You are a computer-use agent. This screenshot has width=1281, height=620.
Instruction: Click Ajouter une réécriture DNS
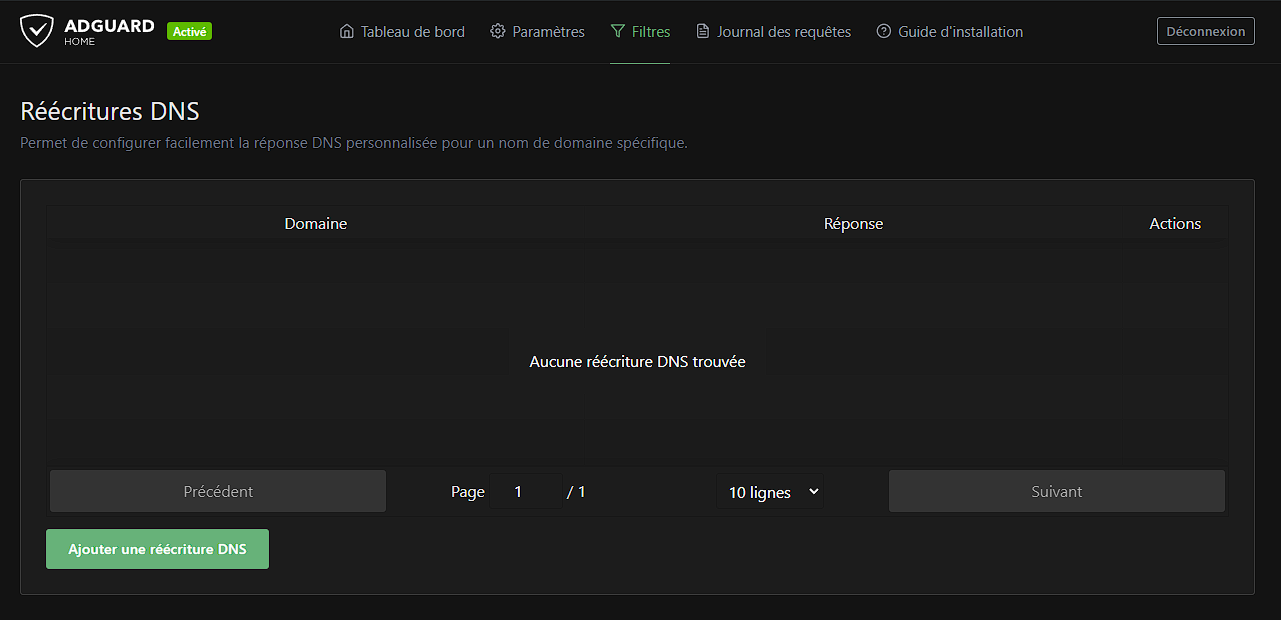(157, 549)
